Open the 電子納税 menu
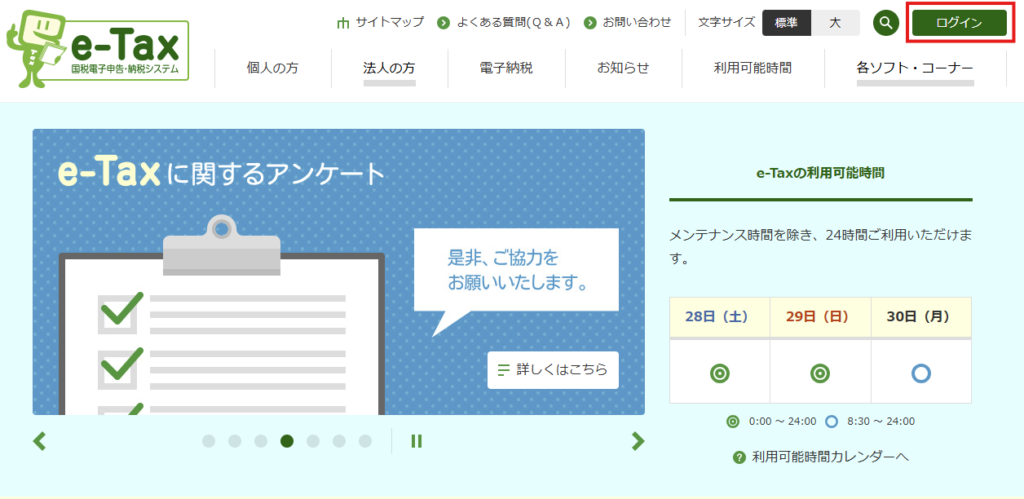Viewport: 1024px width, 499px height. point(506,68)
